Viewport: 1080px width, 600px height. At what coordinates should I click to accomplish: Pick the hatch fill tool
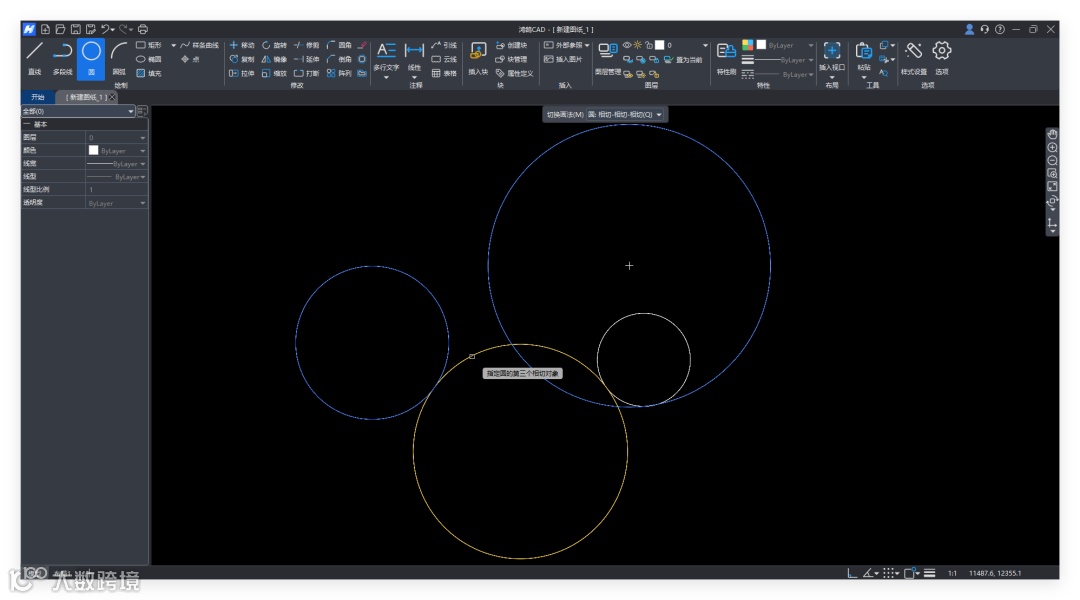[x=148, y=73]
